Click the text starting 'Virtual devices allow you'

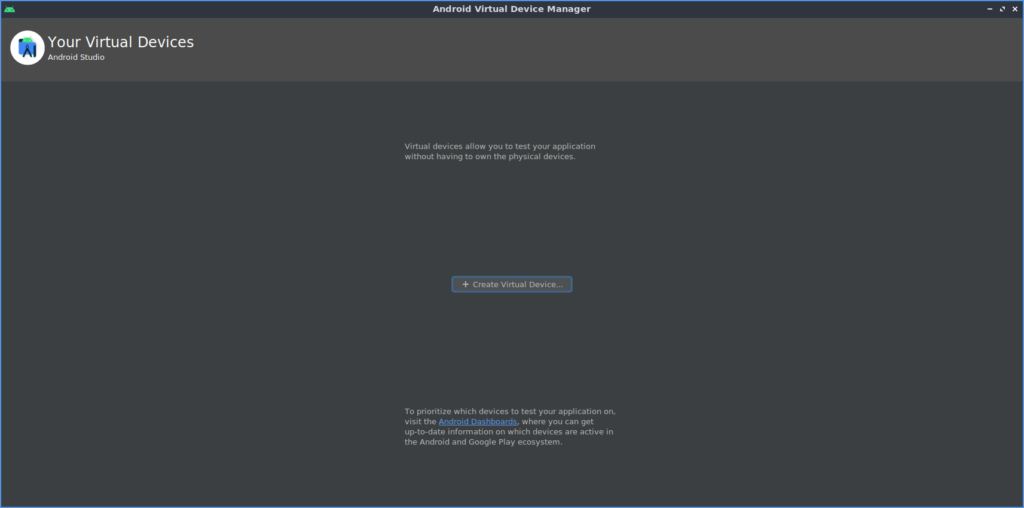tap(500, 151)
